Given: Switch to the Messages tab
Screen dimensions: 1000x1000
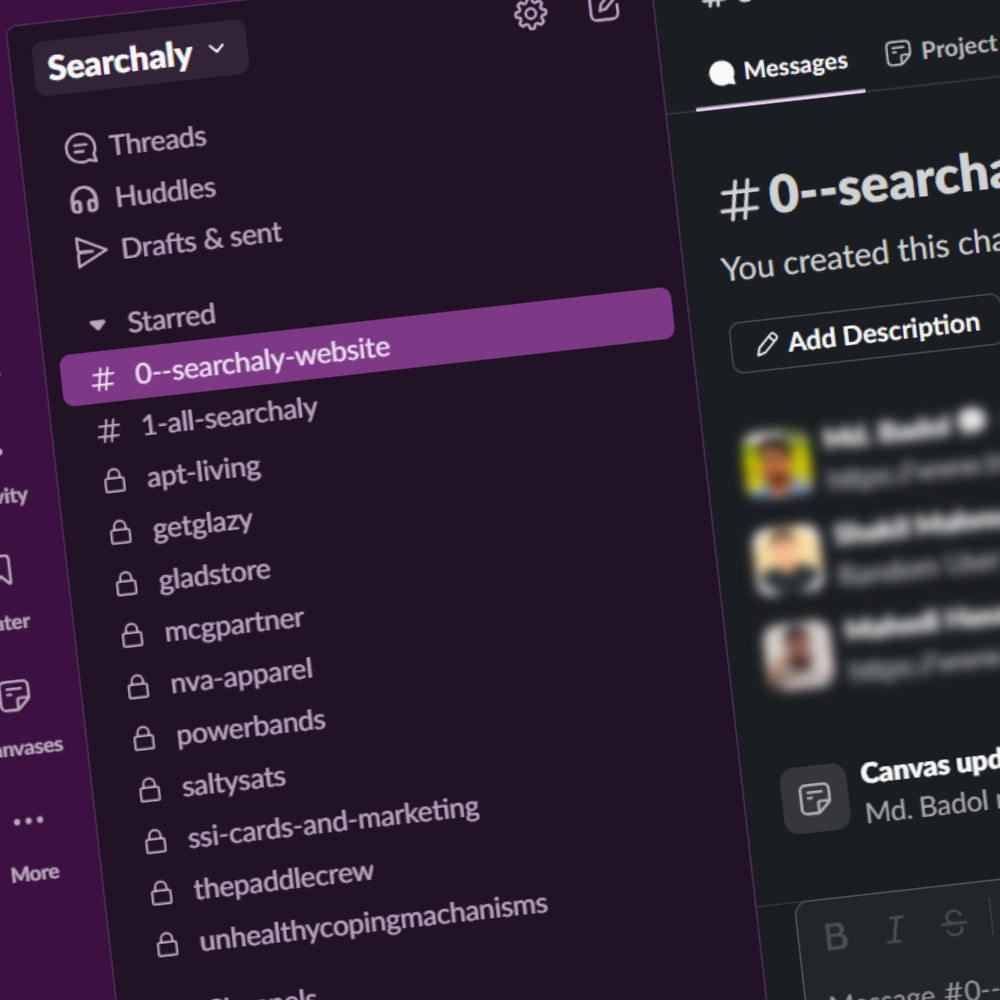Looking at the screenshot, I should 780,69.
